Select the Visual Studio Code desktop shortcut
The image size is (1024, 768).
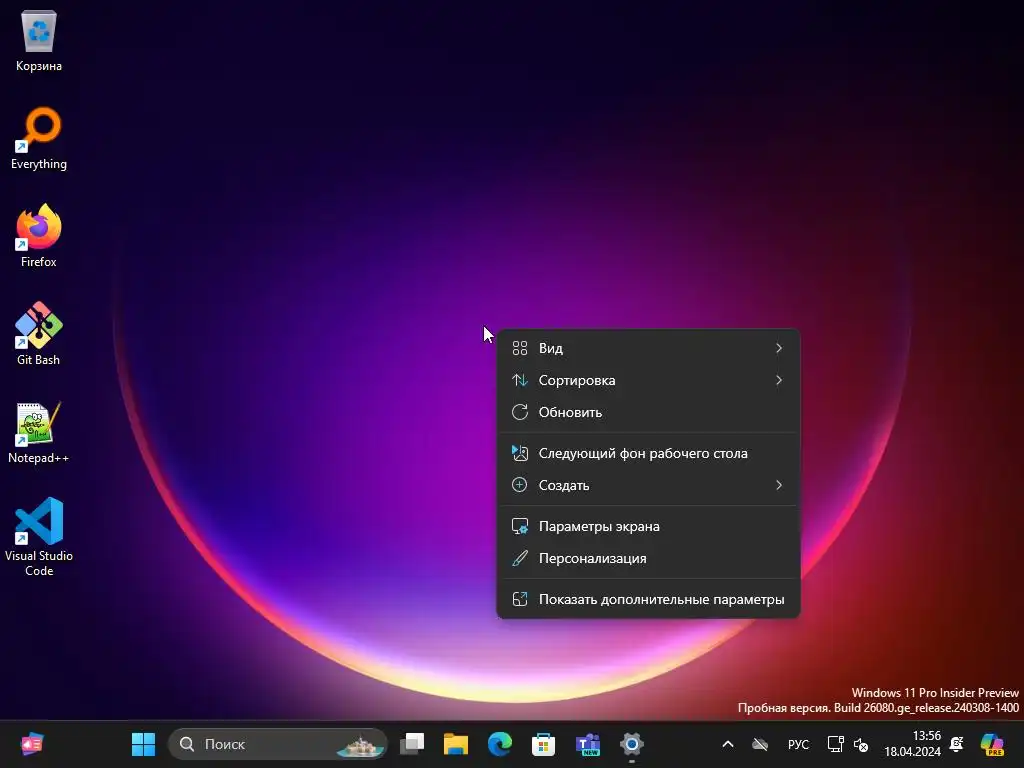(39, 537)
